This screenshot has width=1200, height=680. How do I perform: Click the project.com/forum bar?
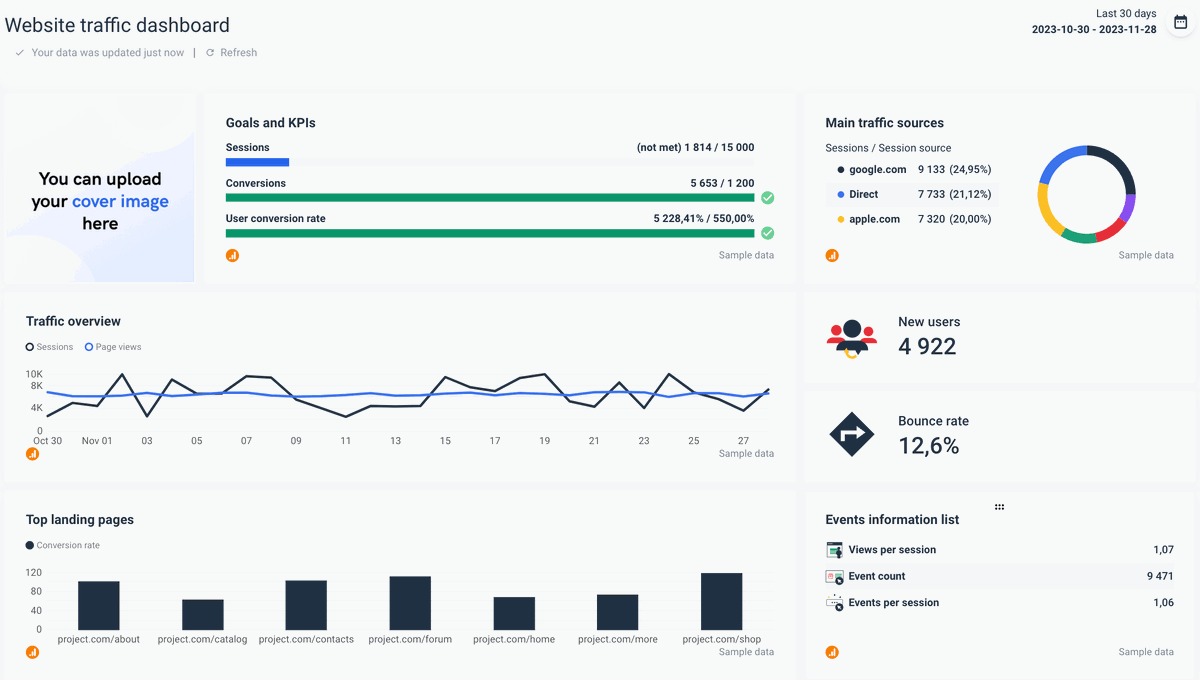click(410, 602)
